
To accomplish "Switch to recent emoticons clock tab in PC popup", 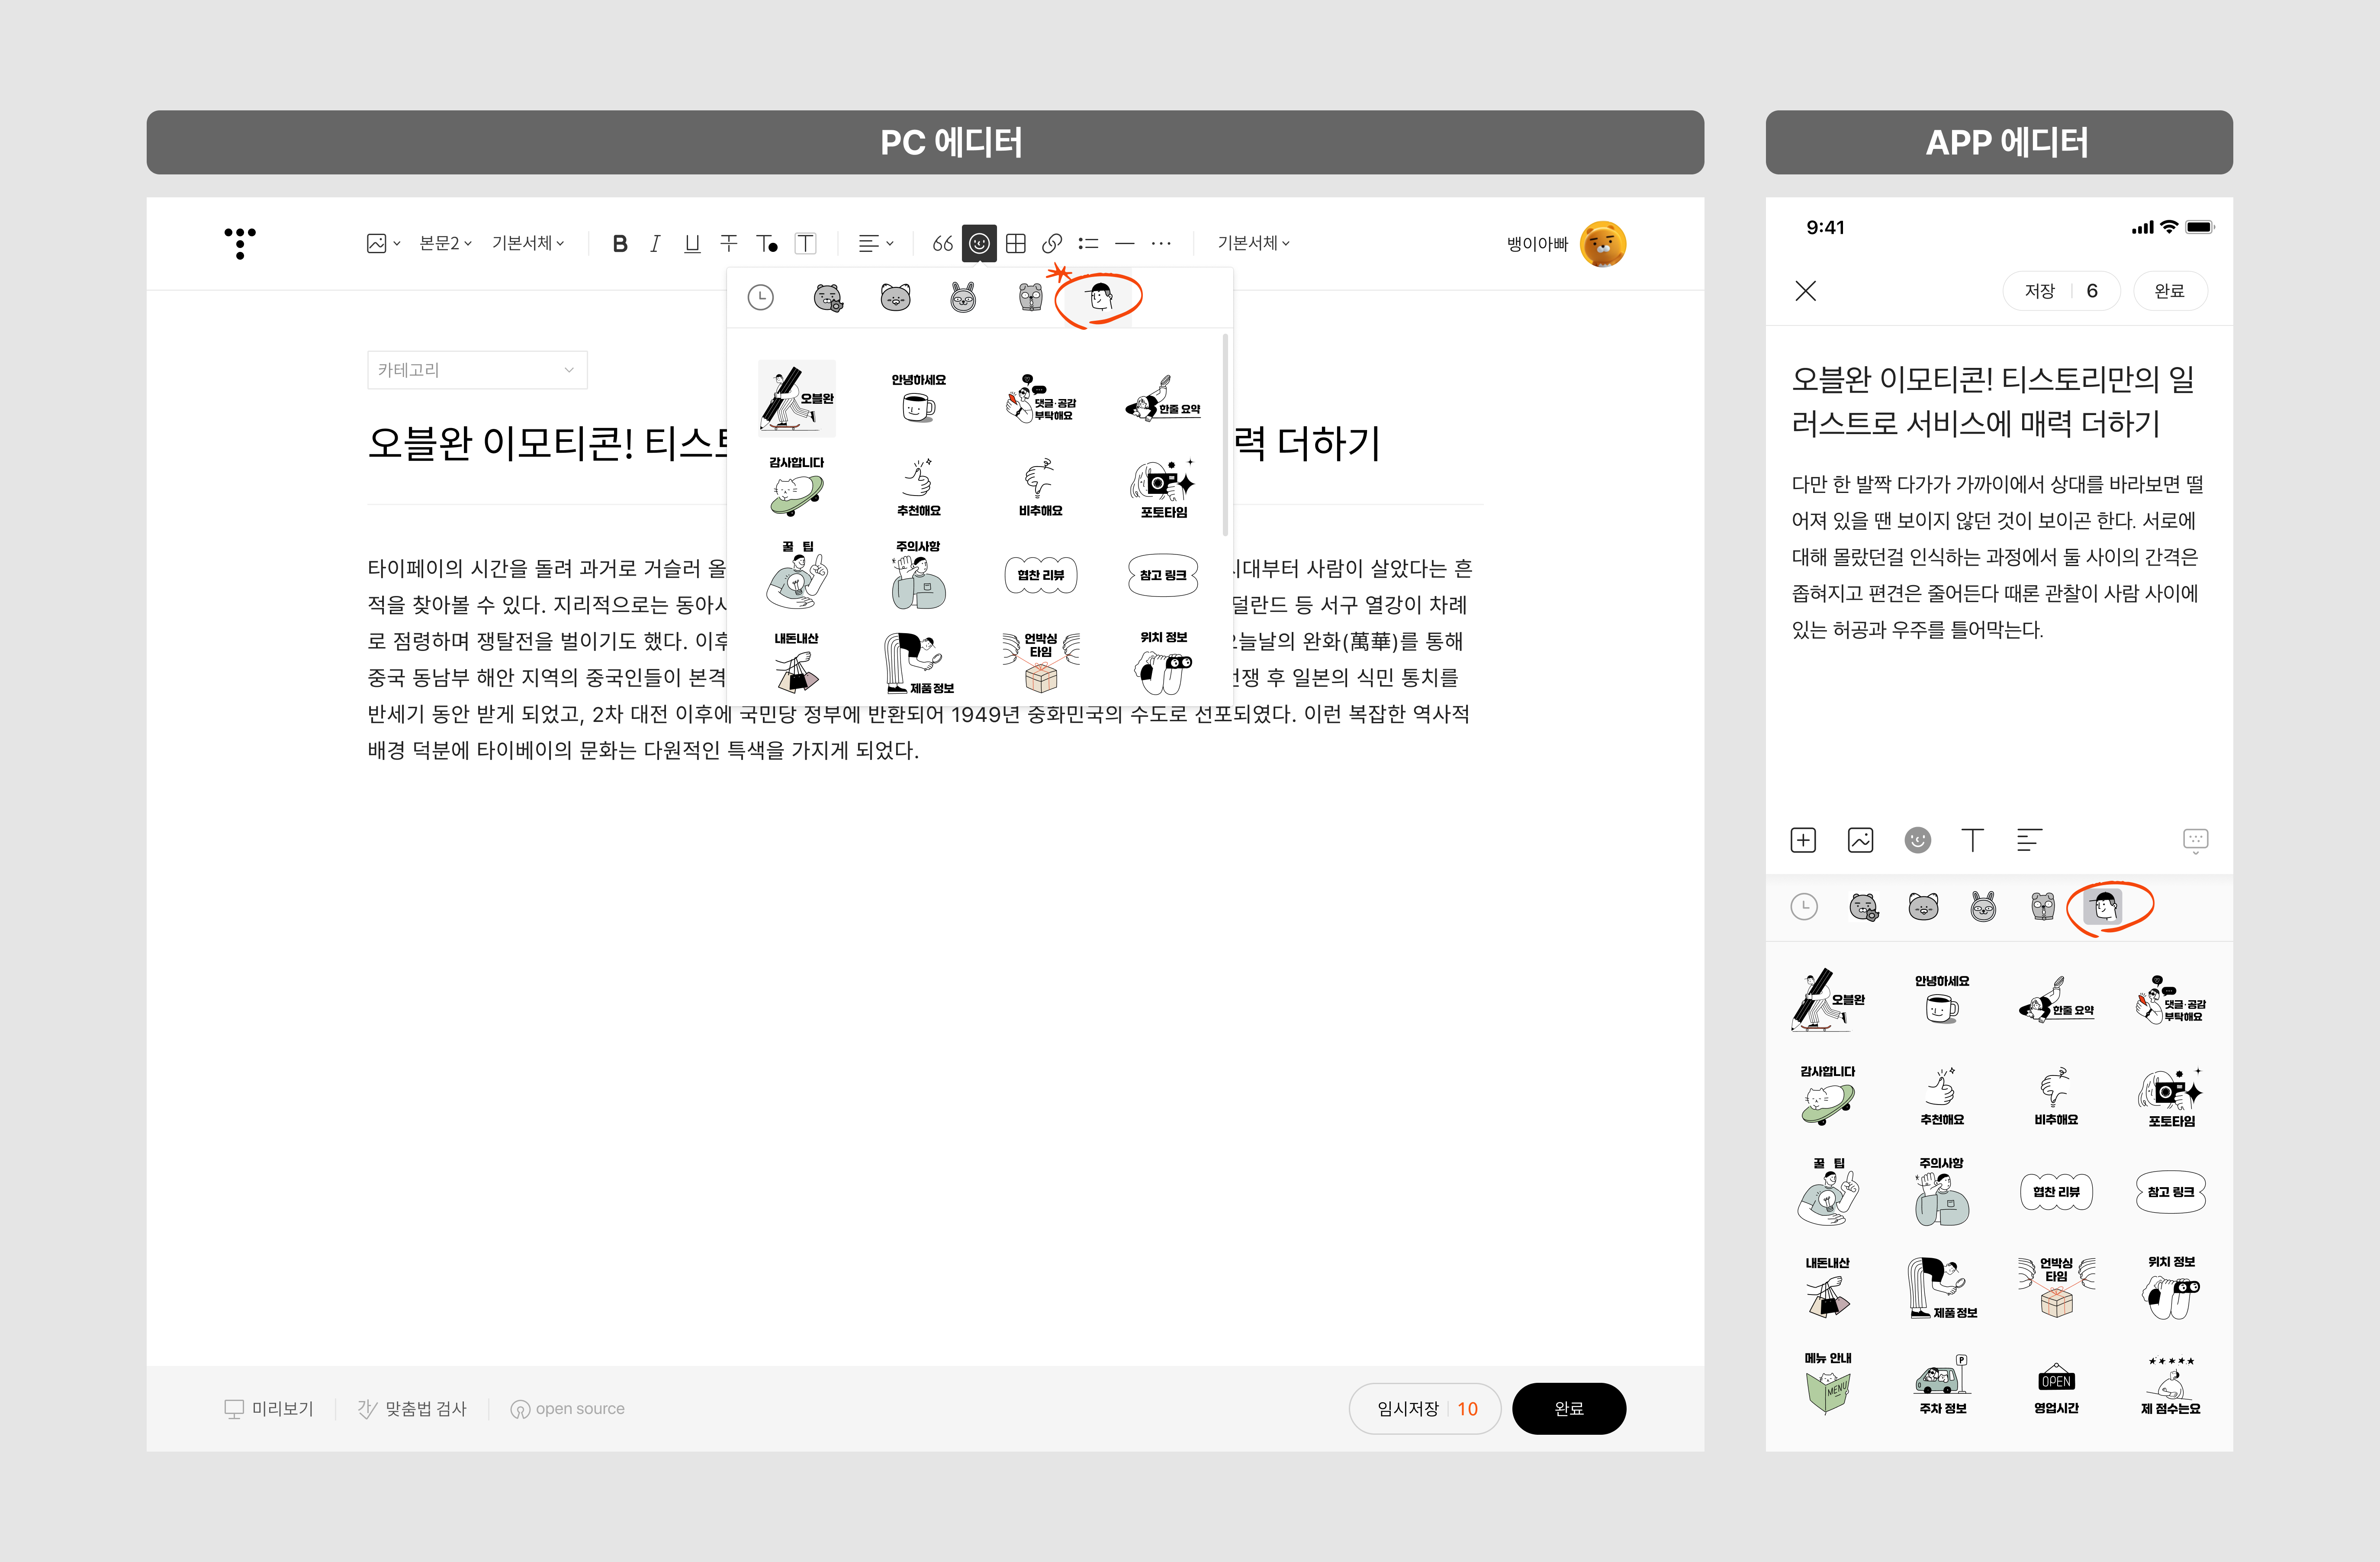I will click(x=761, y=297).
